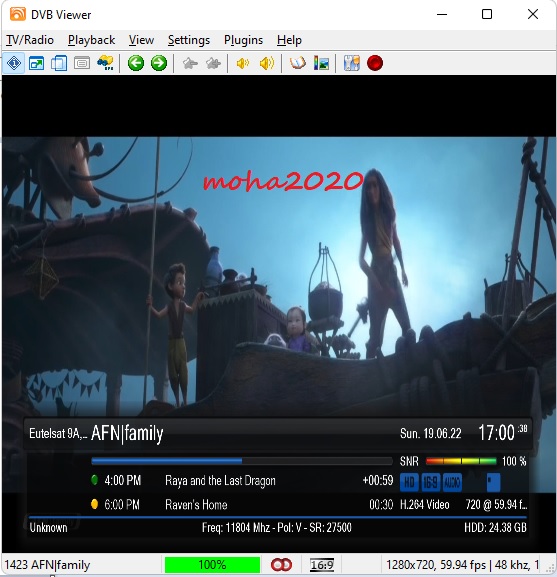Viewport: 557px width, 577px height.
Task: Go to next channel with green right arrow
Action: (x=159, y=63)
